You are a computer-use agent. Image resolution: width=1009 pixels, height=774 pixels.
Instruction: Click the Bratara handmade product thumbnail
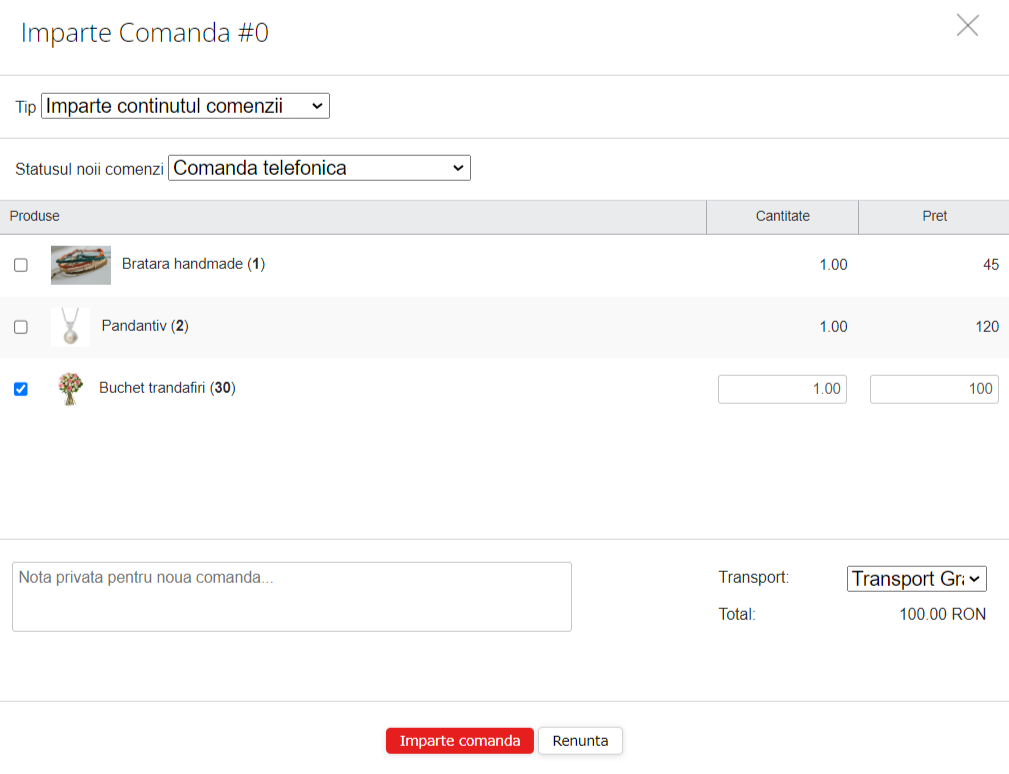[x=80, y=265]
